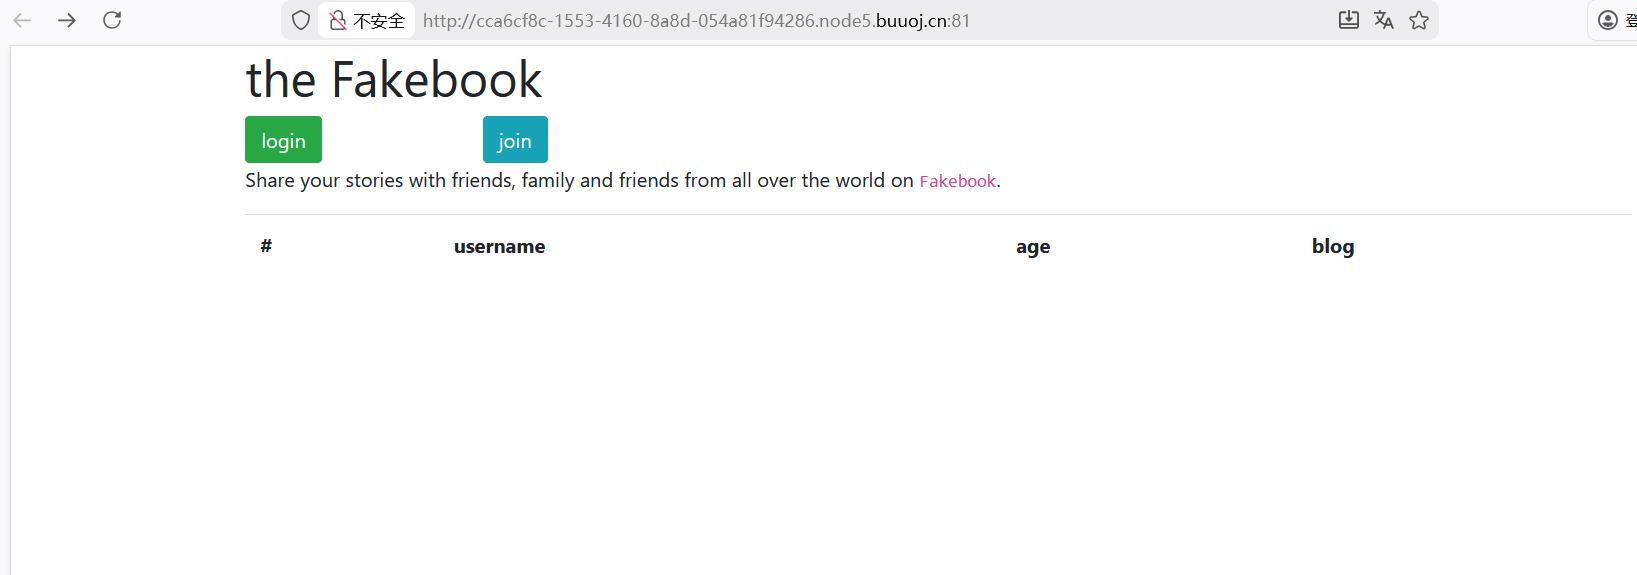This screenshot has height=575, width=1637.
Task: Click the username column header
Action: click(499, 247)
